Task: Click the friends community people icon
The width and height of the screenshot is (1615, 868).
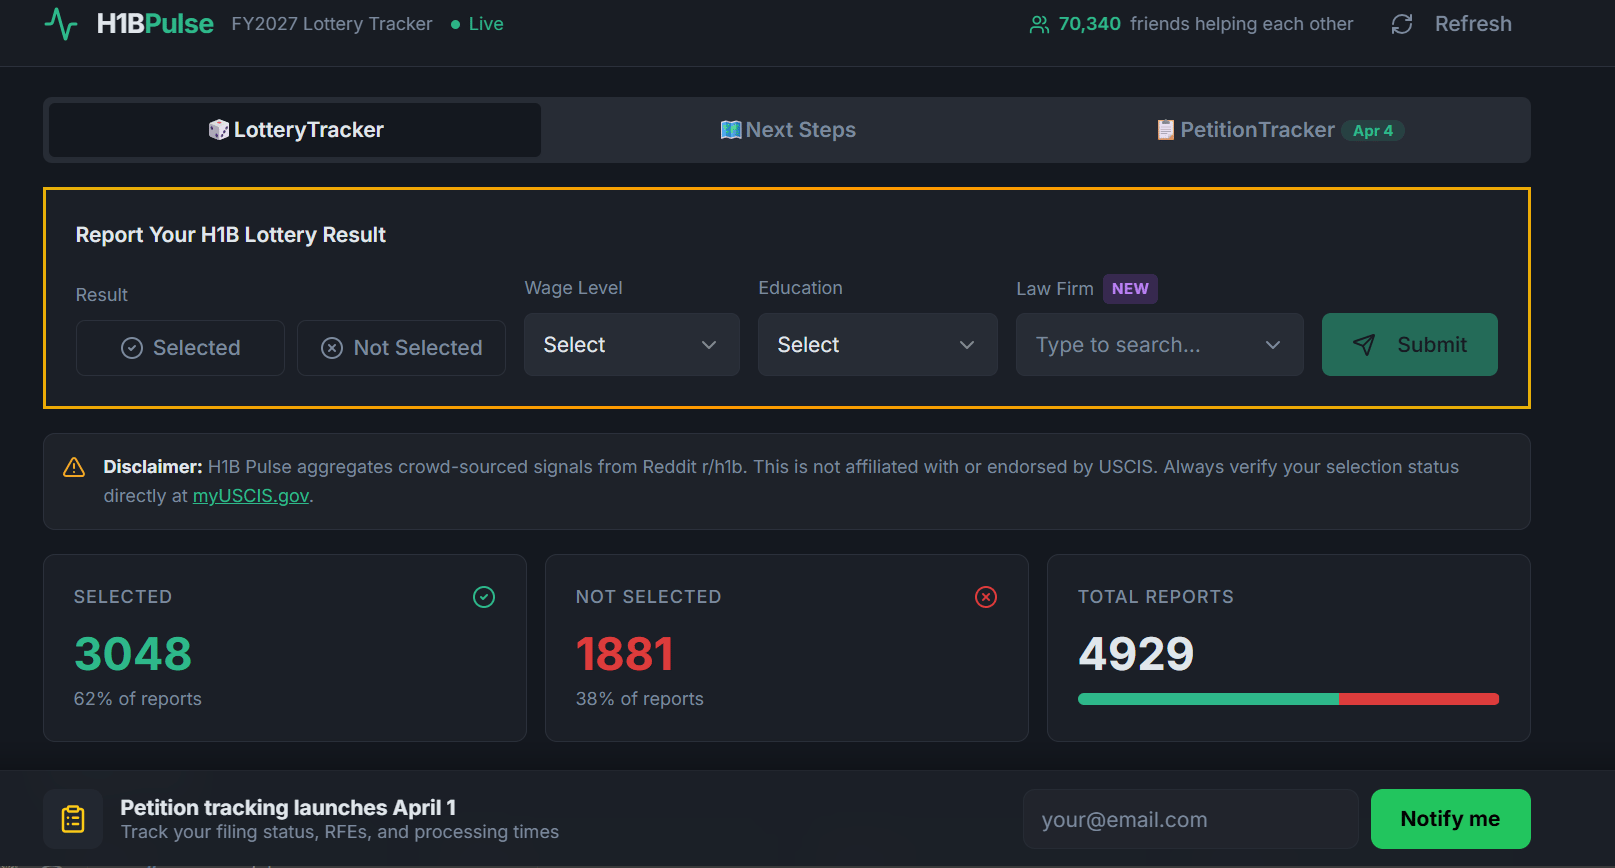Action: [x=1039, y=24]
